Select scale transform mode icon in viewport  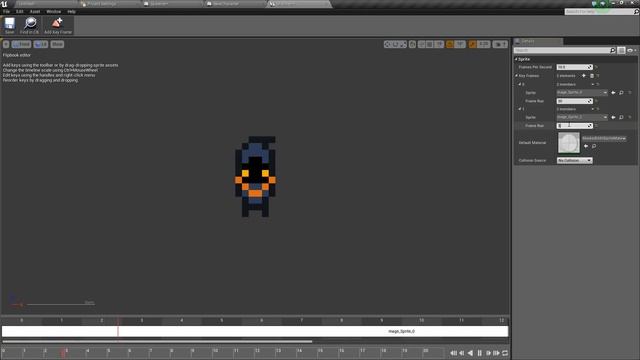403,44
